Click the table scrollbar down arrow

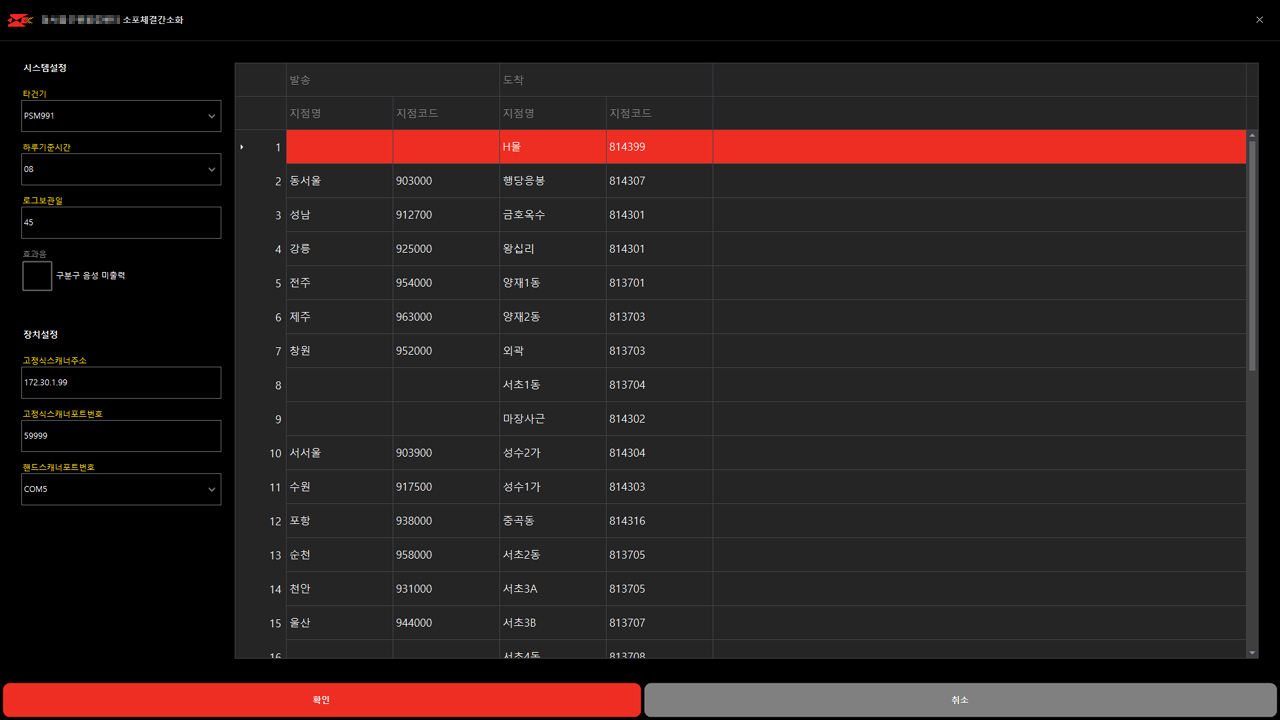1252,652
